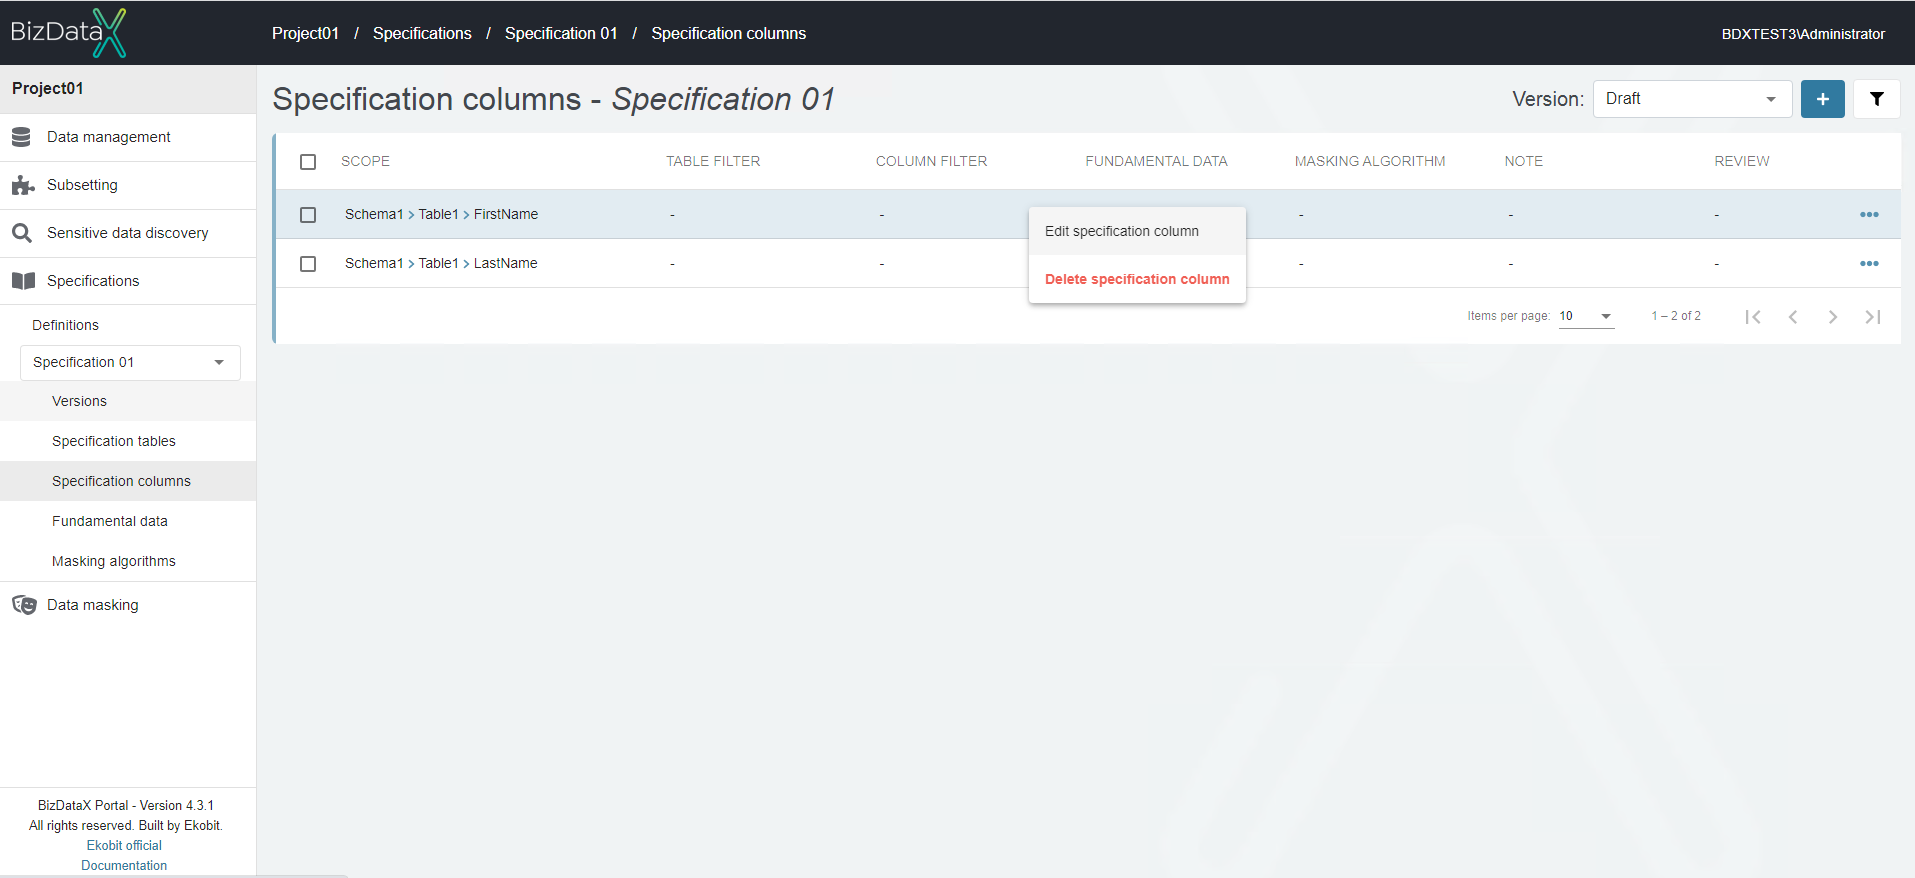Go to last page of results
This screenshot has width=1915, height=878.
pos(1872,317)
